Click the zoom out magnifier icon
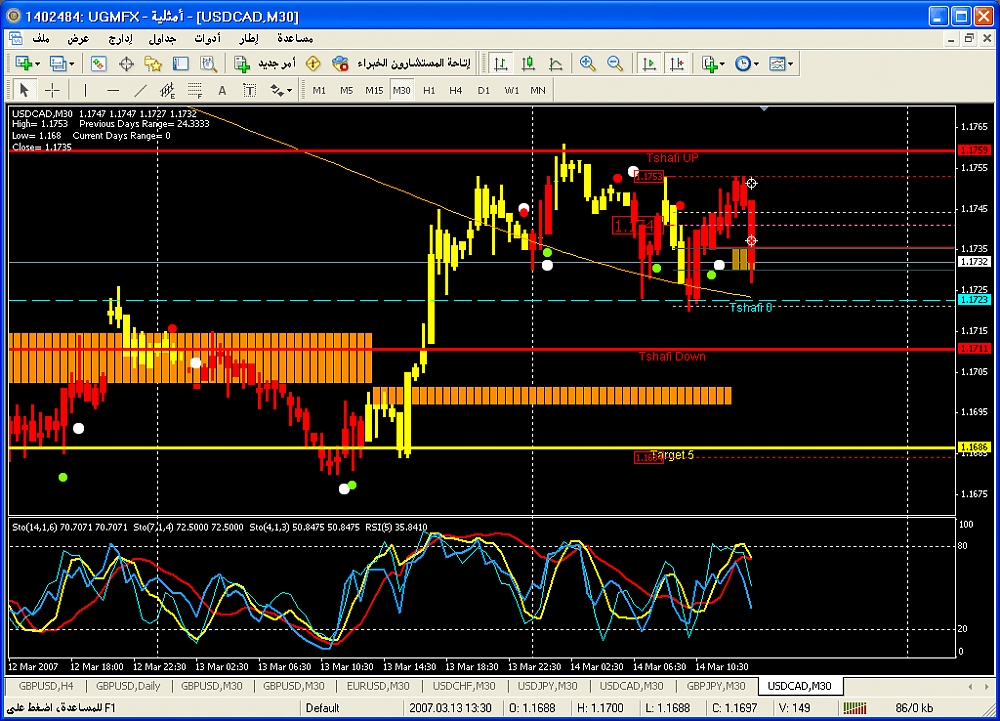Viewport: 1000px width, 721px height. click(616, 64)
